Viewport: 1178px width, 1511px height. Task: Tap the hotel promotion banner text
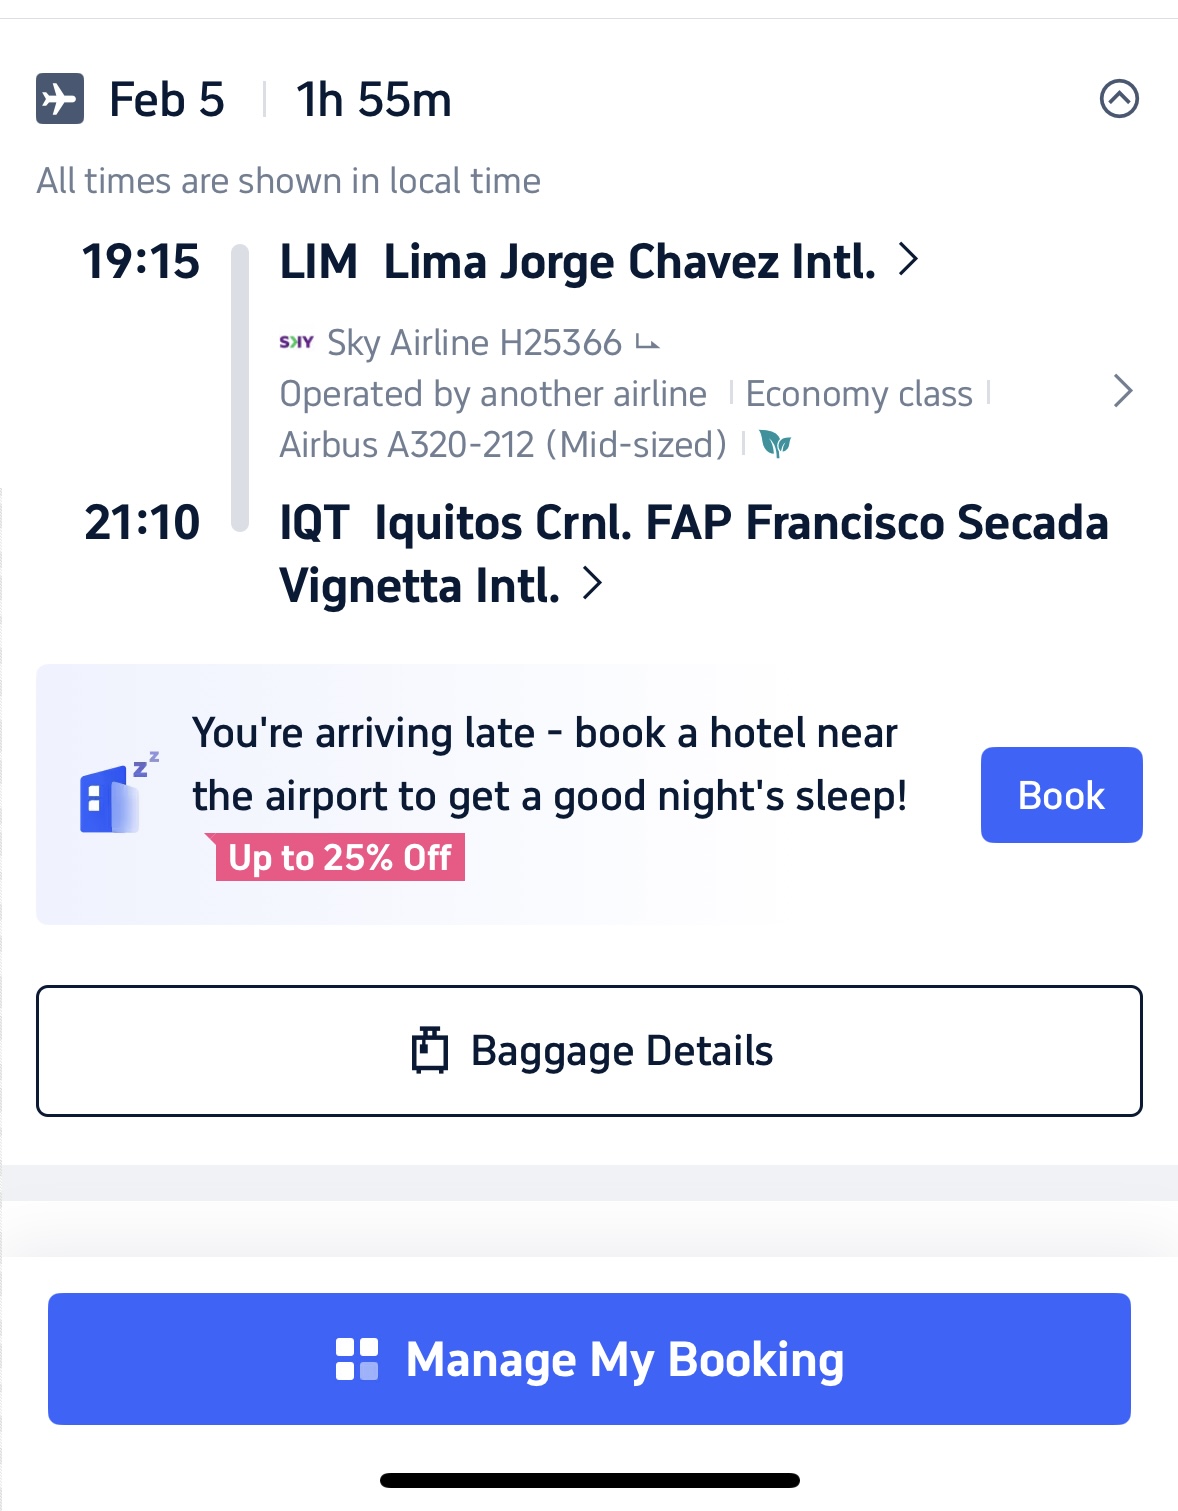click(549, 765)
